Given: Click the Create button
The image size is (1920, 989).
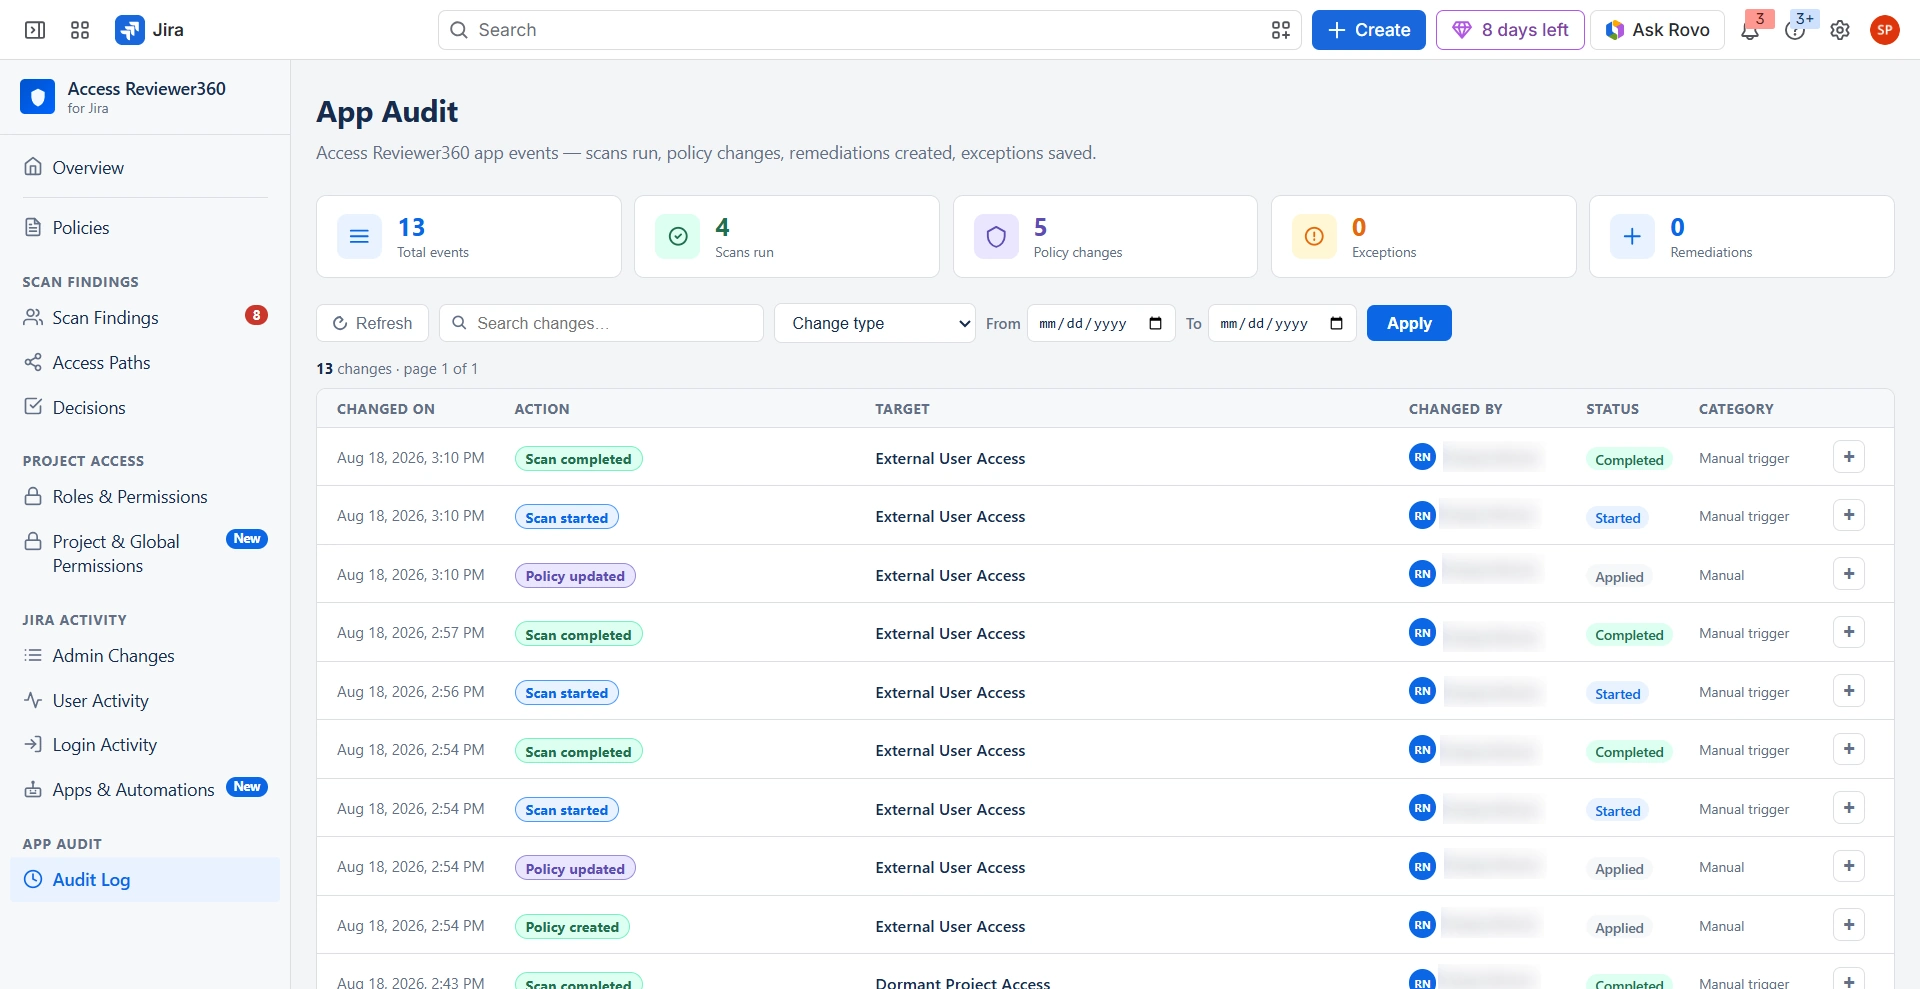Looking at the screenshot, I should pyautogui.click(x=1368, y=30).
